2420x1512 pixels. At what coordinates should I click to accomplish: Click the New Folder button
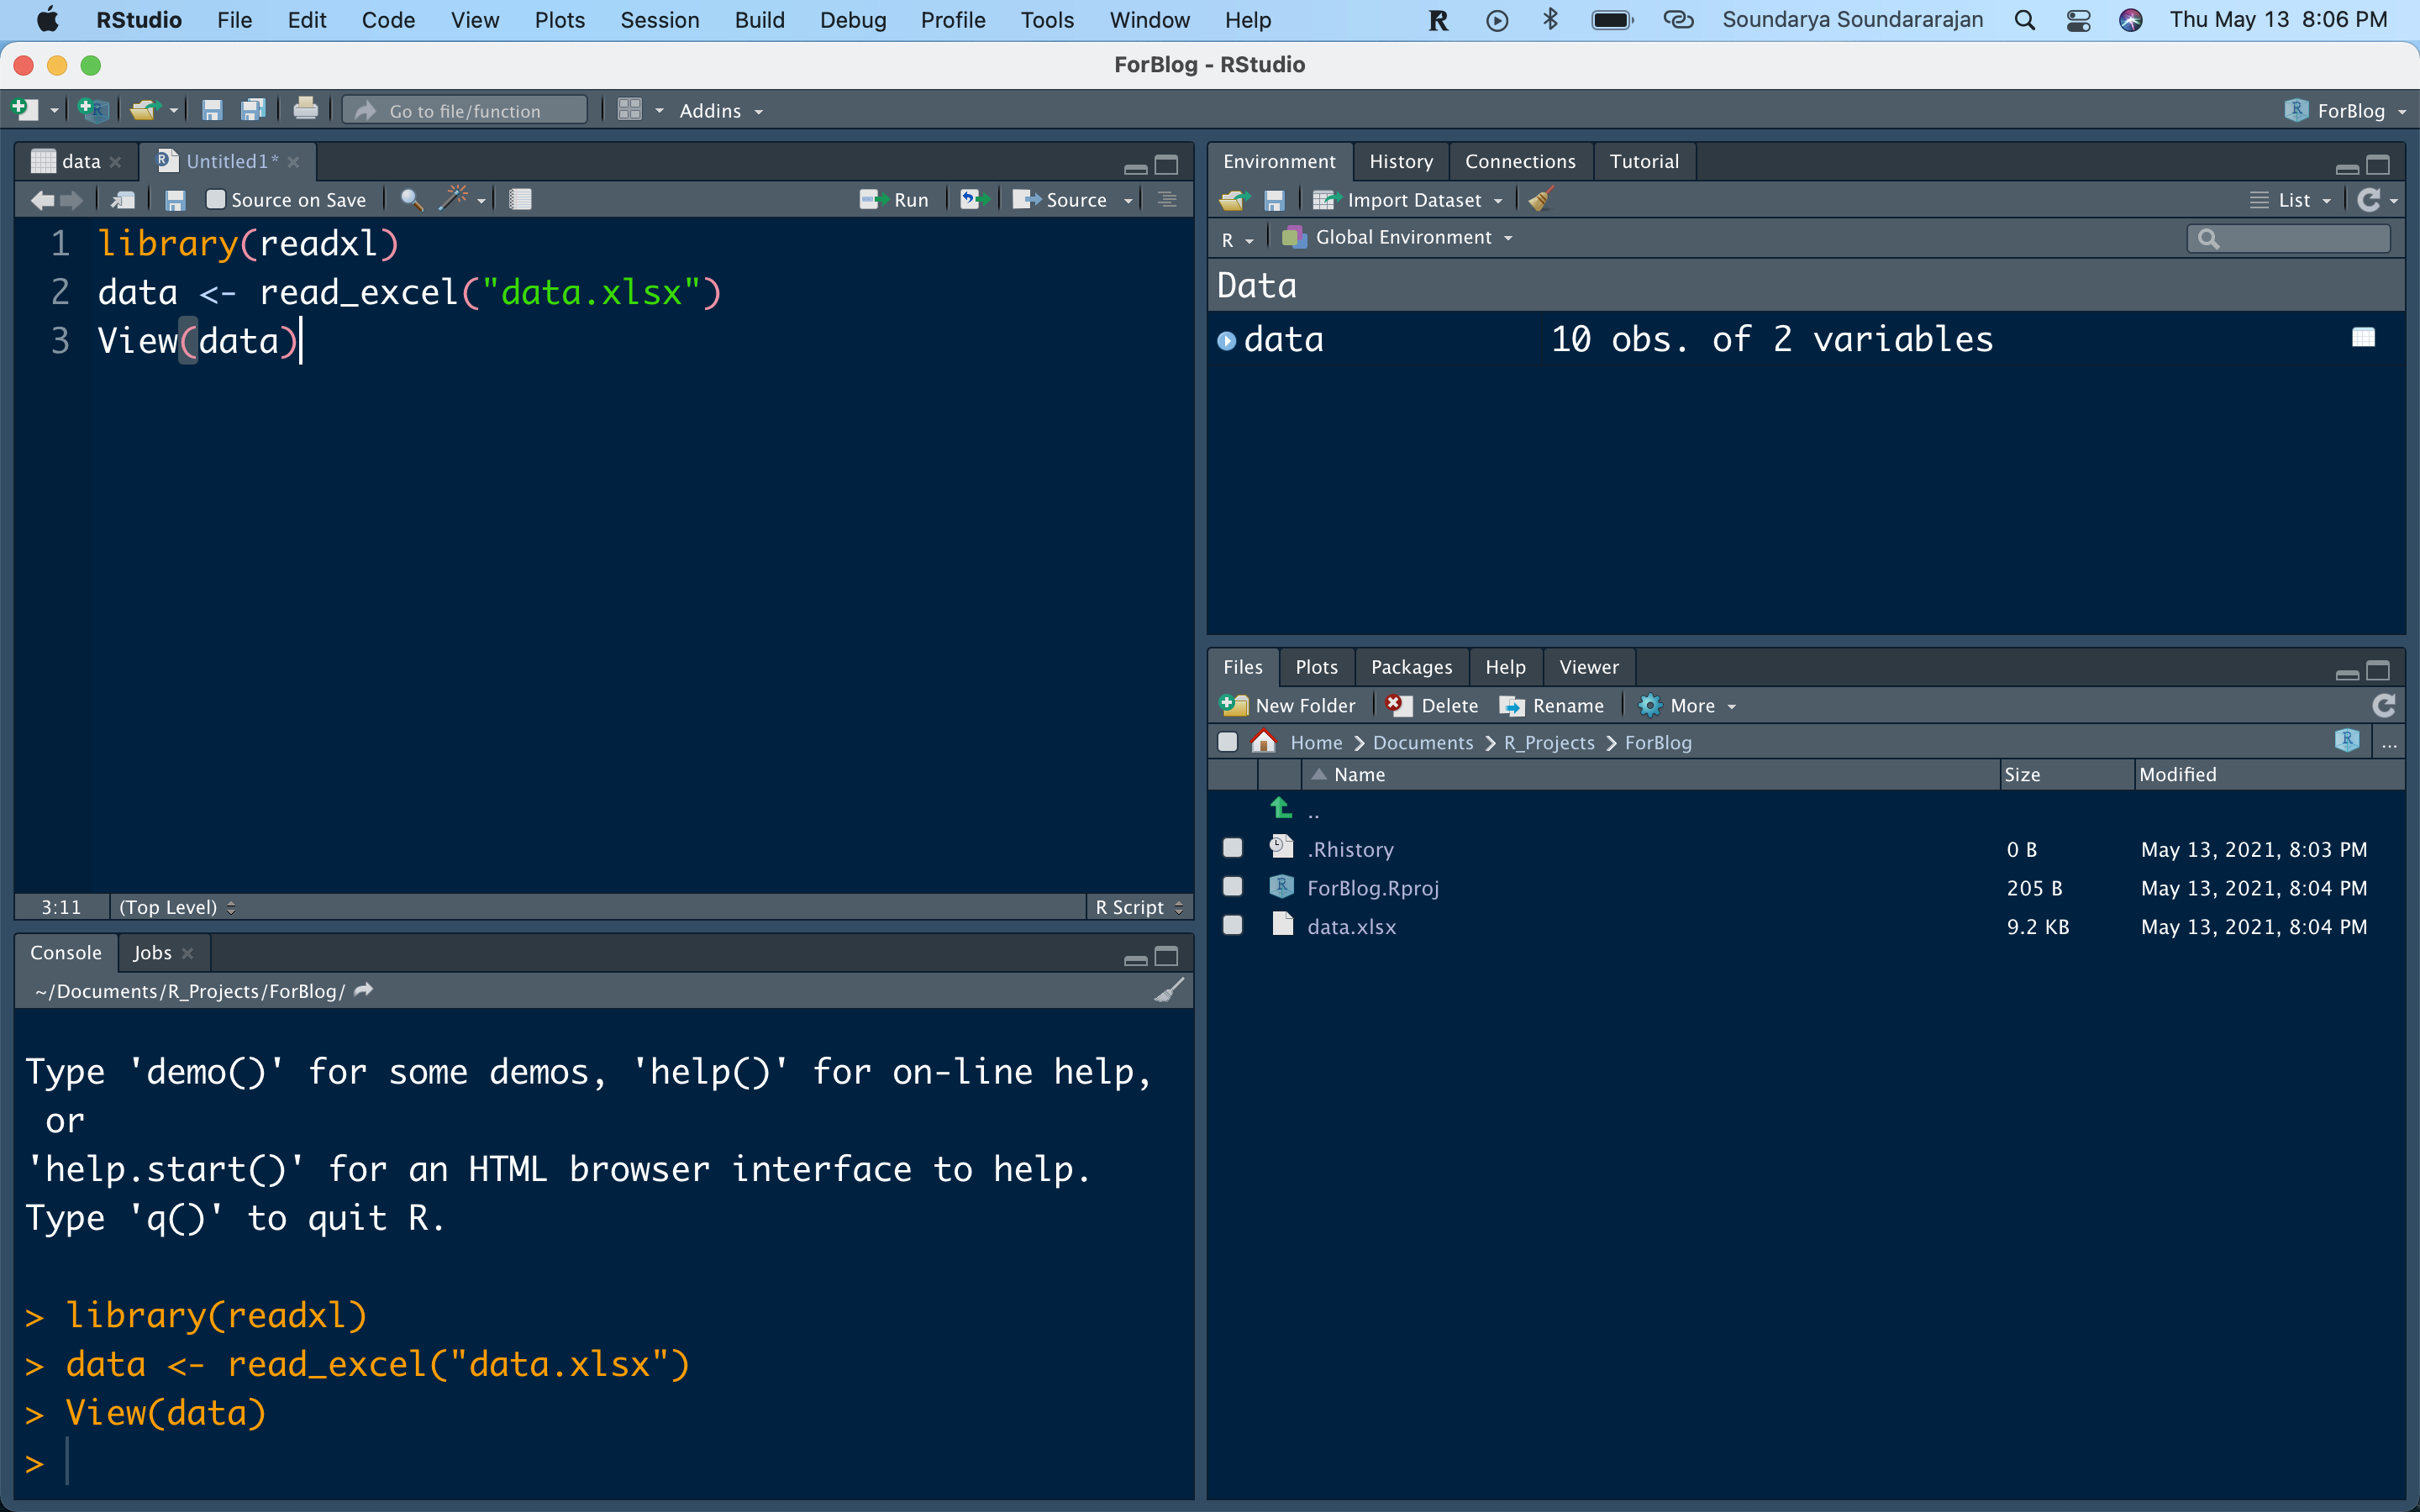(x=1288, y=705)
